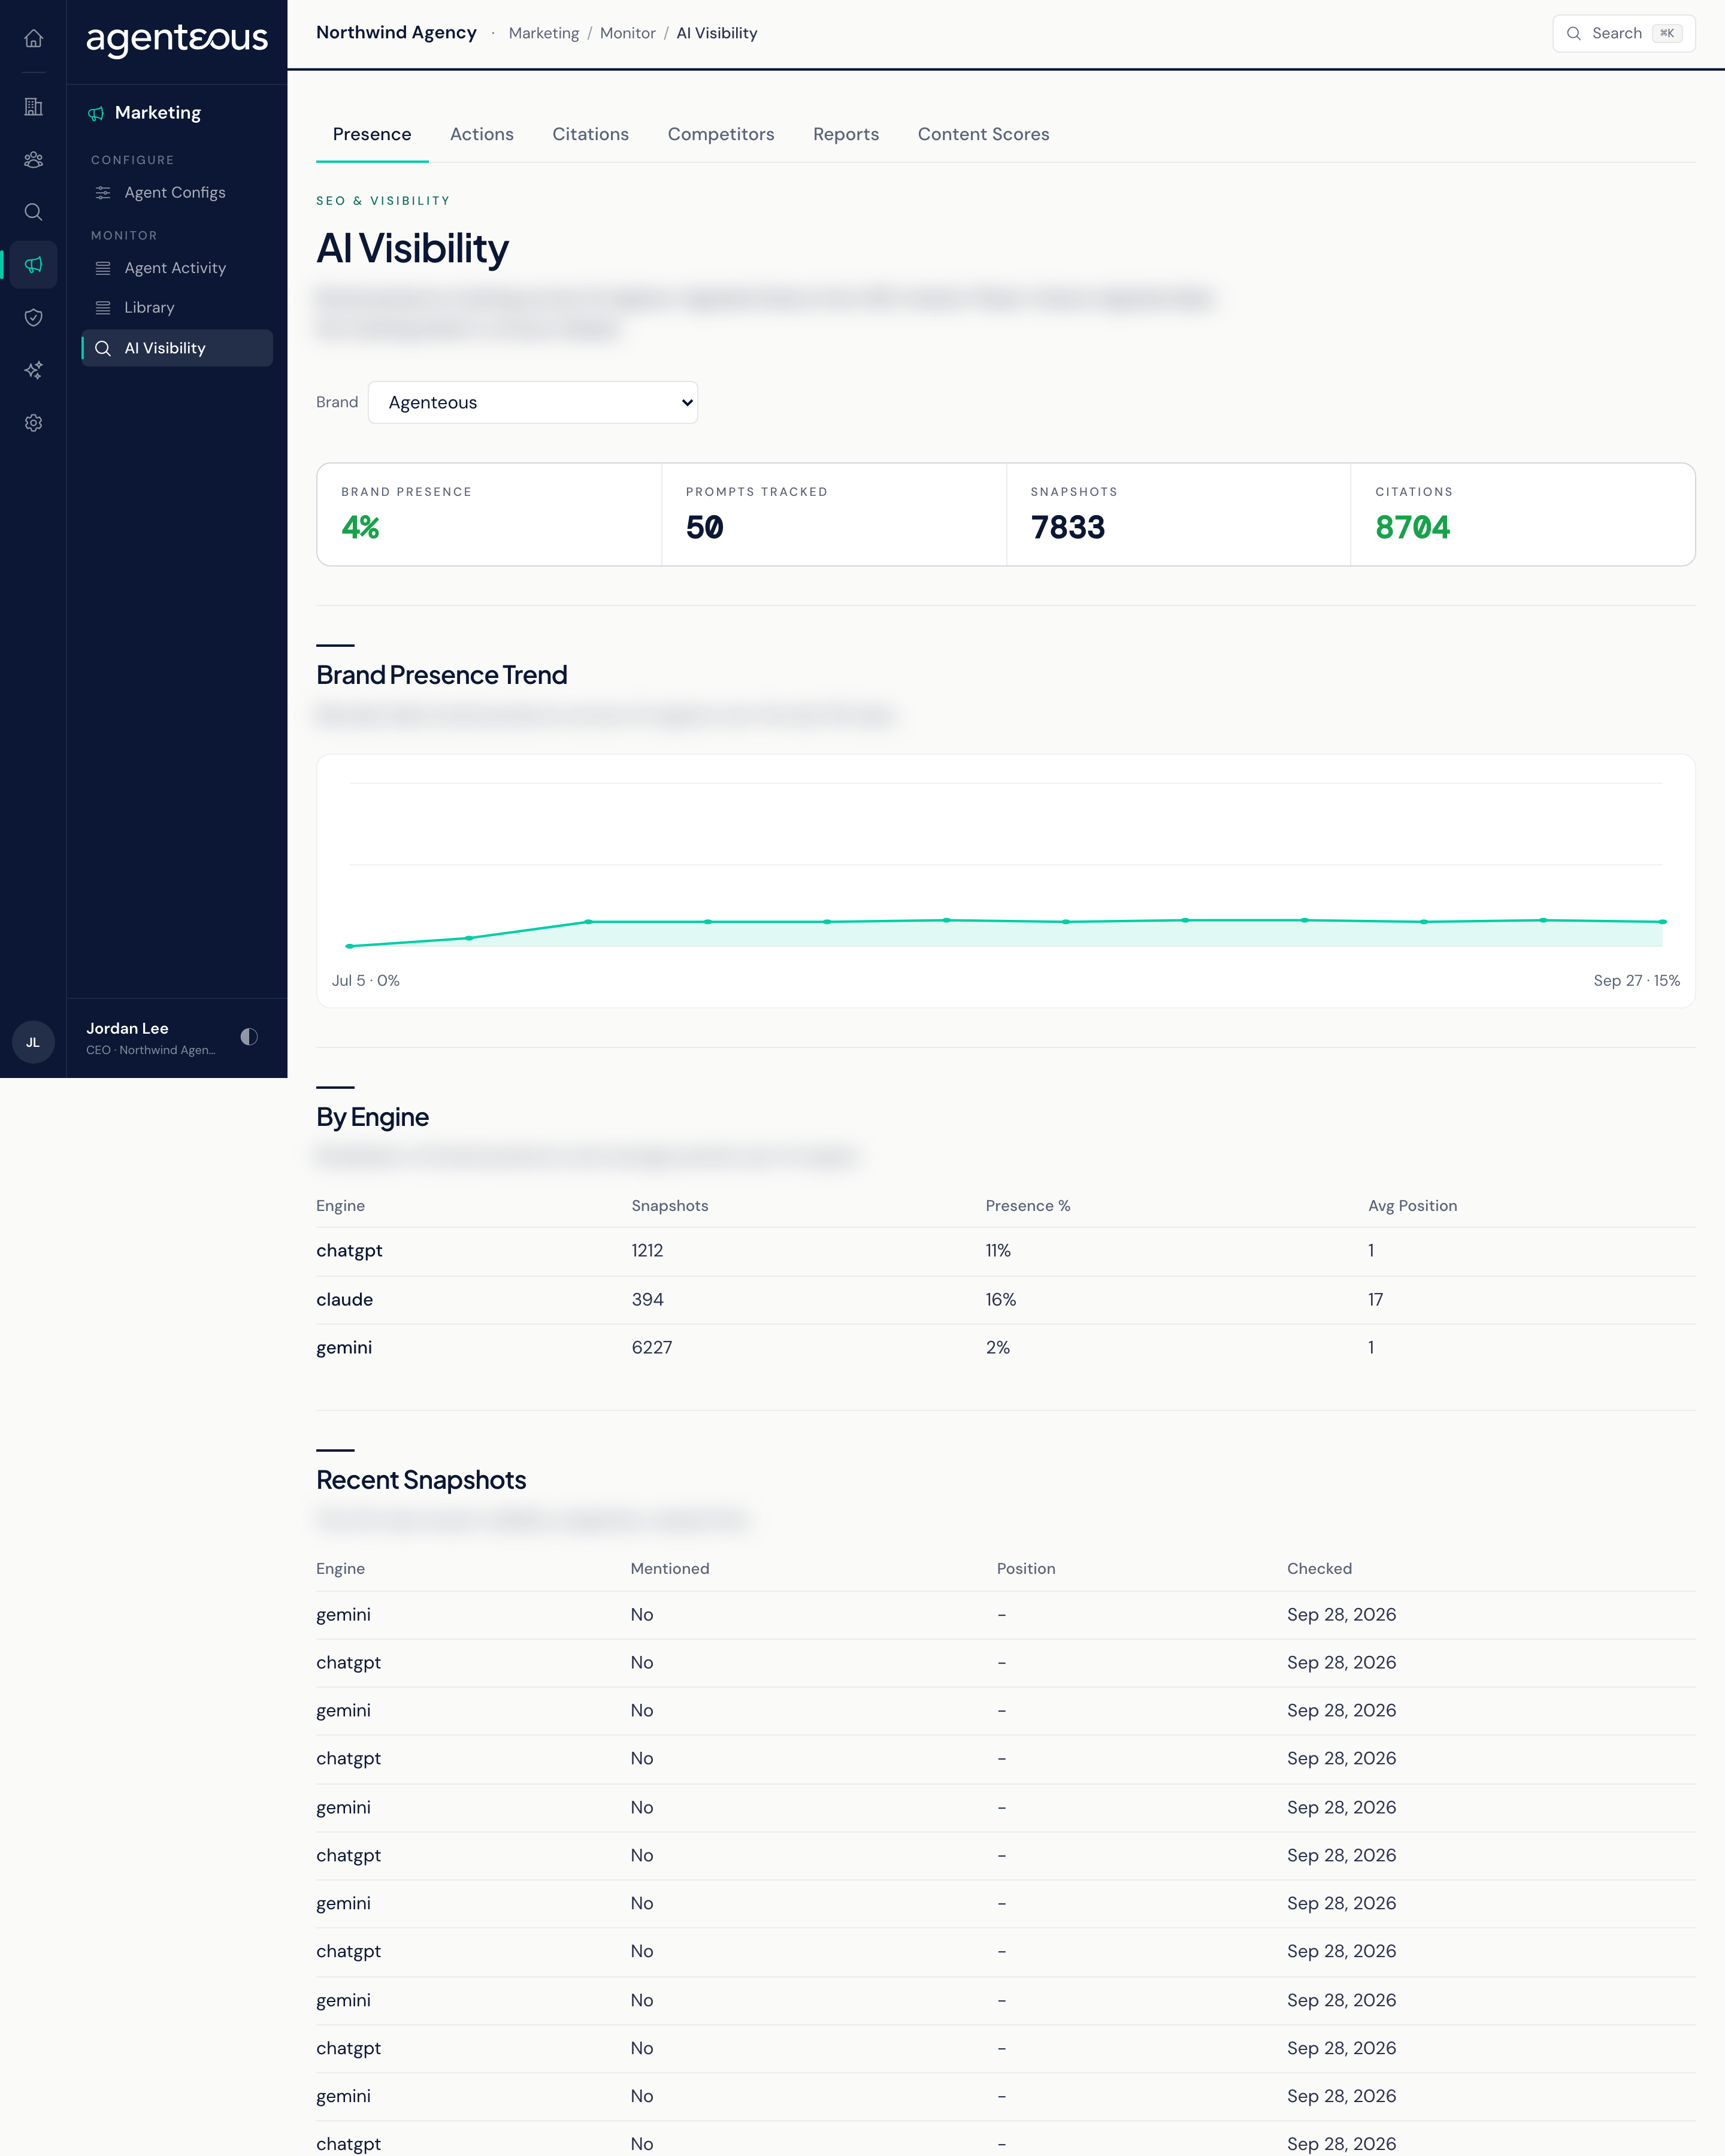Click the Snapshots 7833 value
The image size is (1725, 2156).
[x=1068, y=527]
